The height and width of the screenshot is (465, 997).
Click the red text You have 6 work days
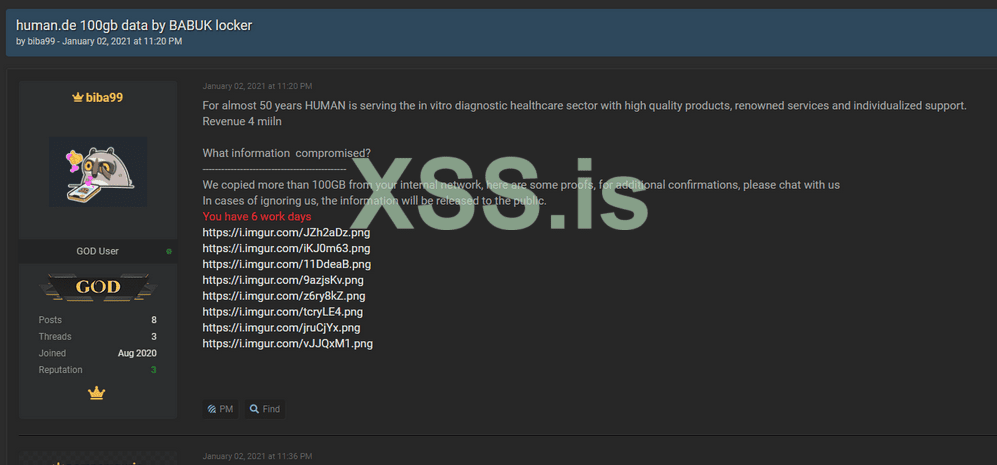(257, 216)
